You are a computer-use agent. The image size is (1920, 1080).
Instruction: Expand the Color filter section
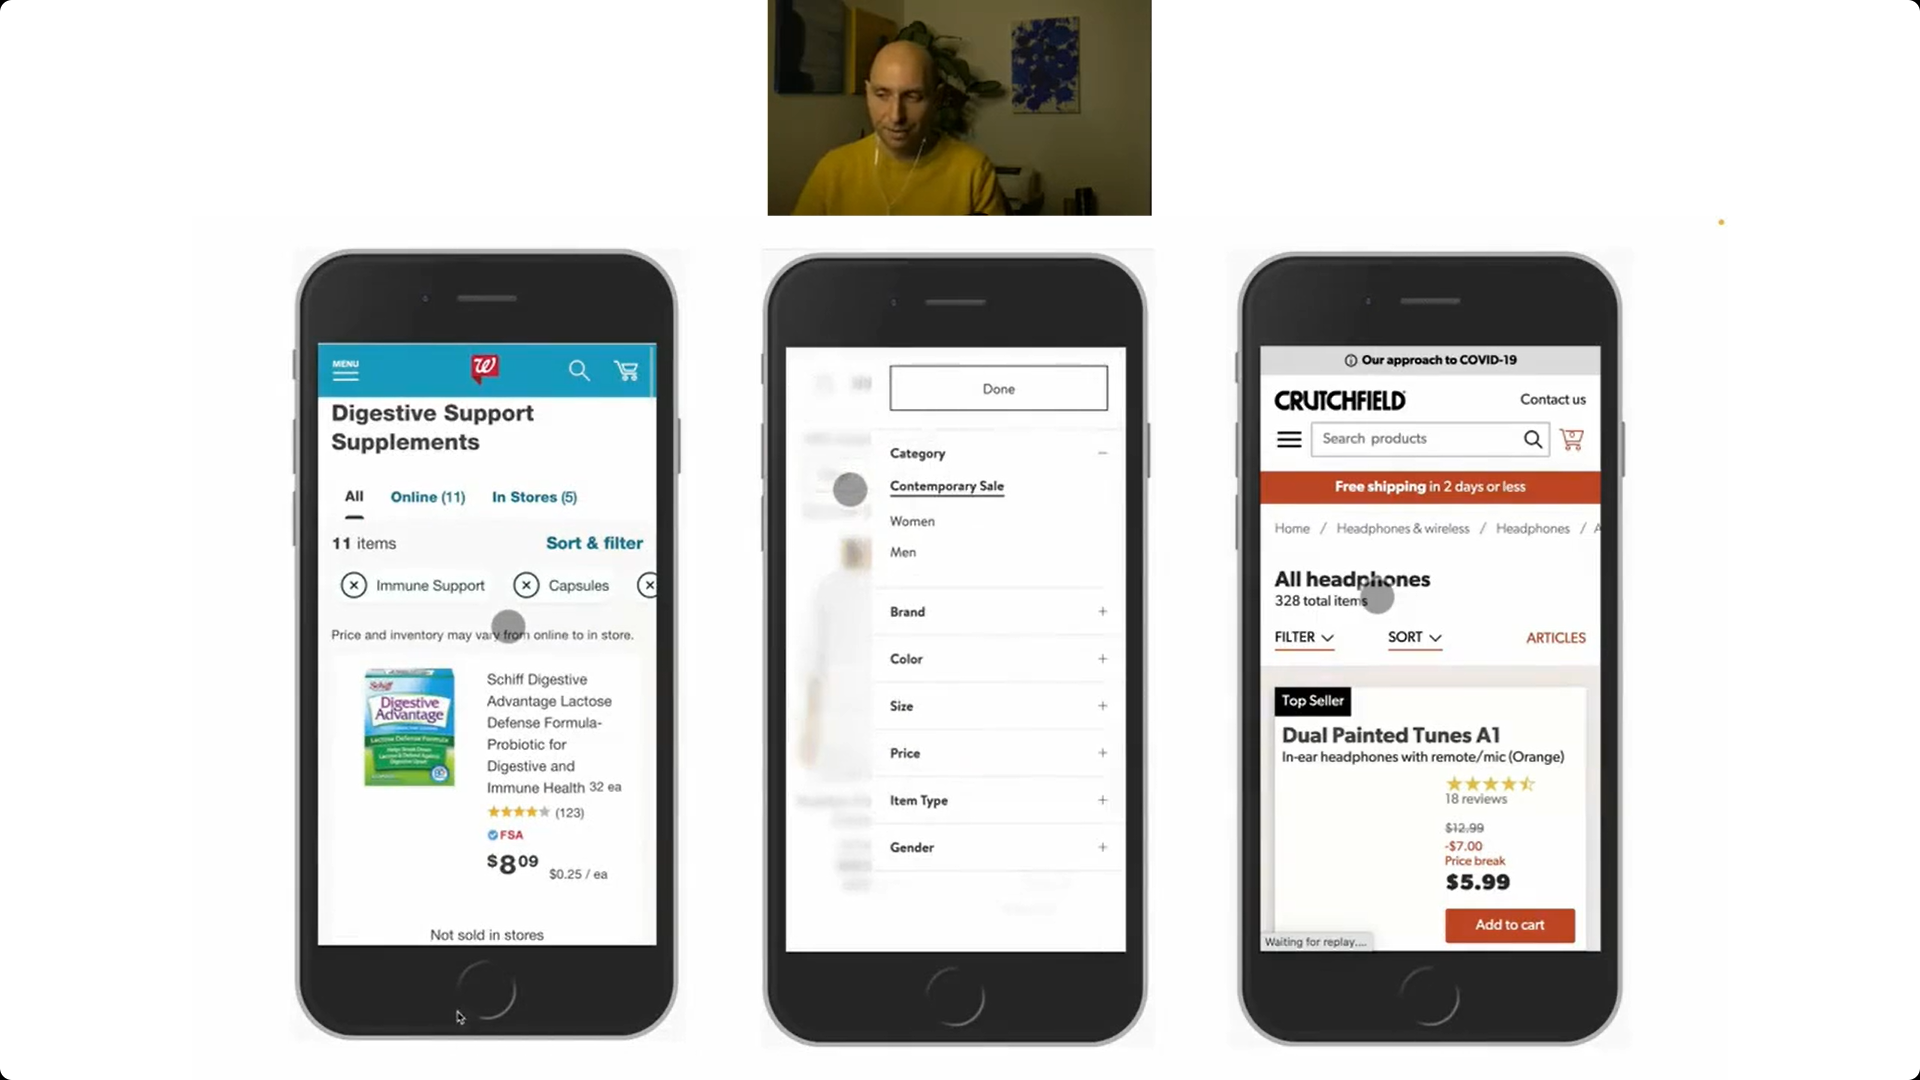1102,658
